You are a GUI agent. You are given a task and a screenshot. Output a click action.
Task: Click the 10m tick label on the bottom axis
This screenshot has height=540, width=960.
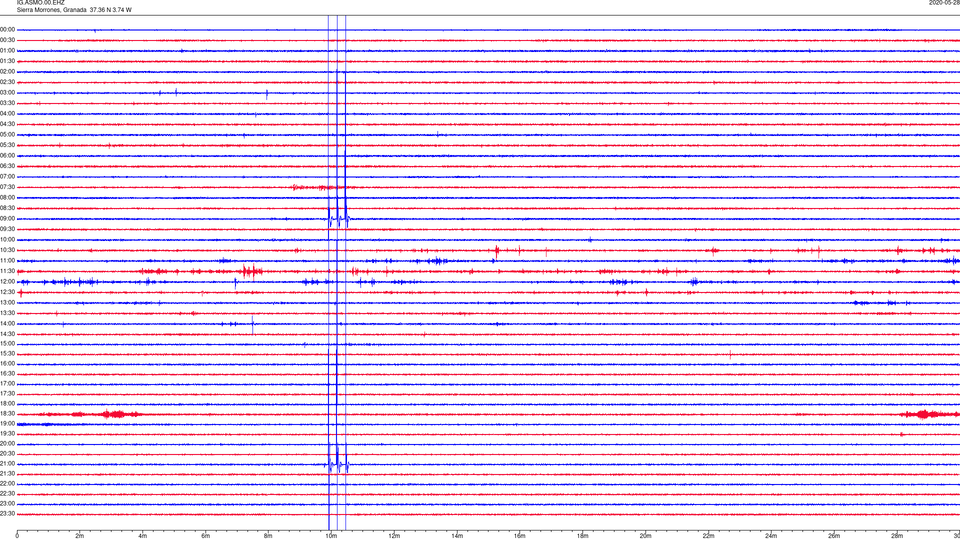[x=331, y=536]
